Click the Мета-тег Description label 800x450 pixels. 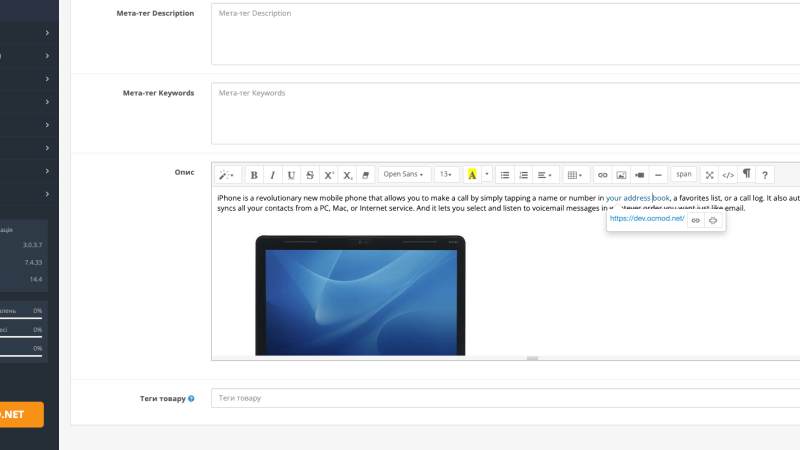pos(155,13)
